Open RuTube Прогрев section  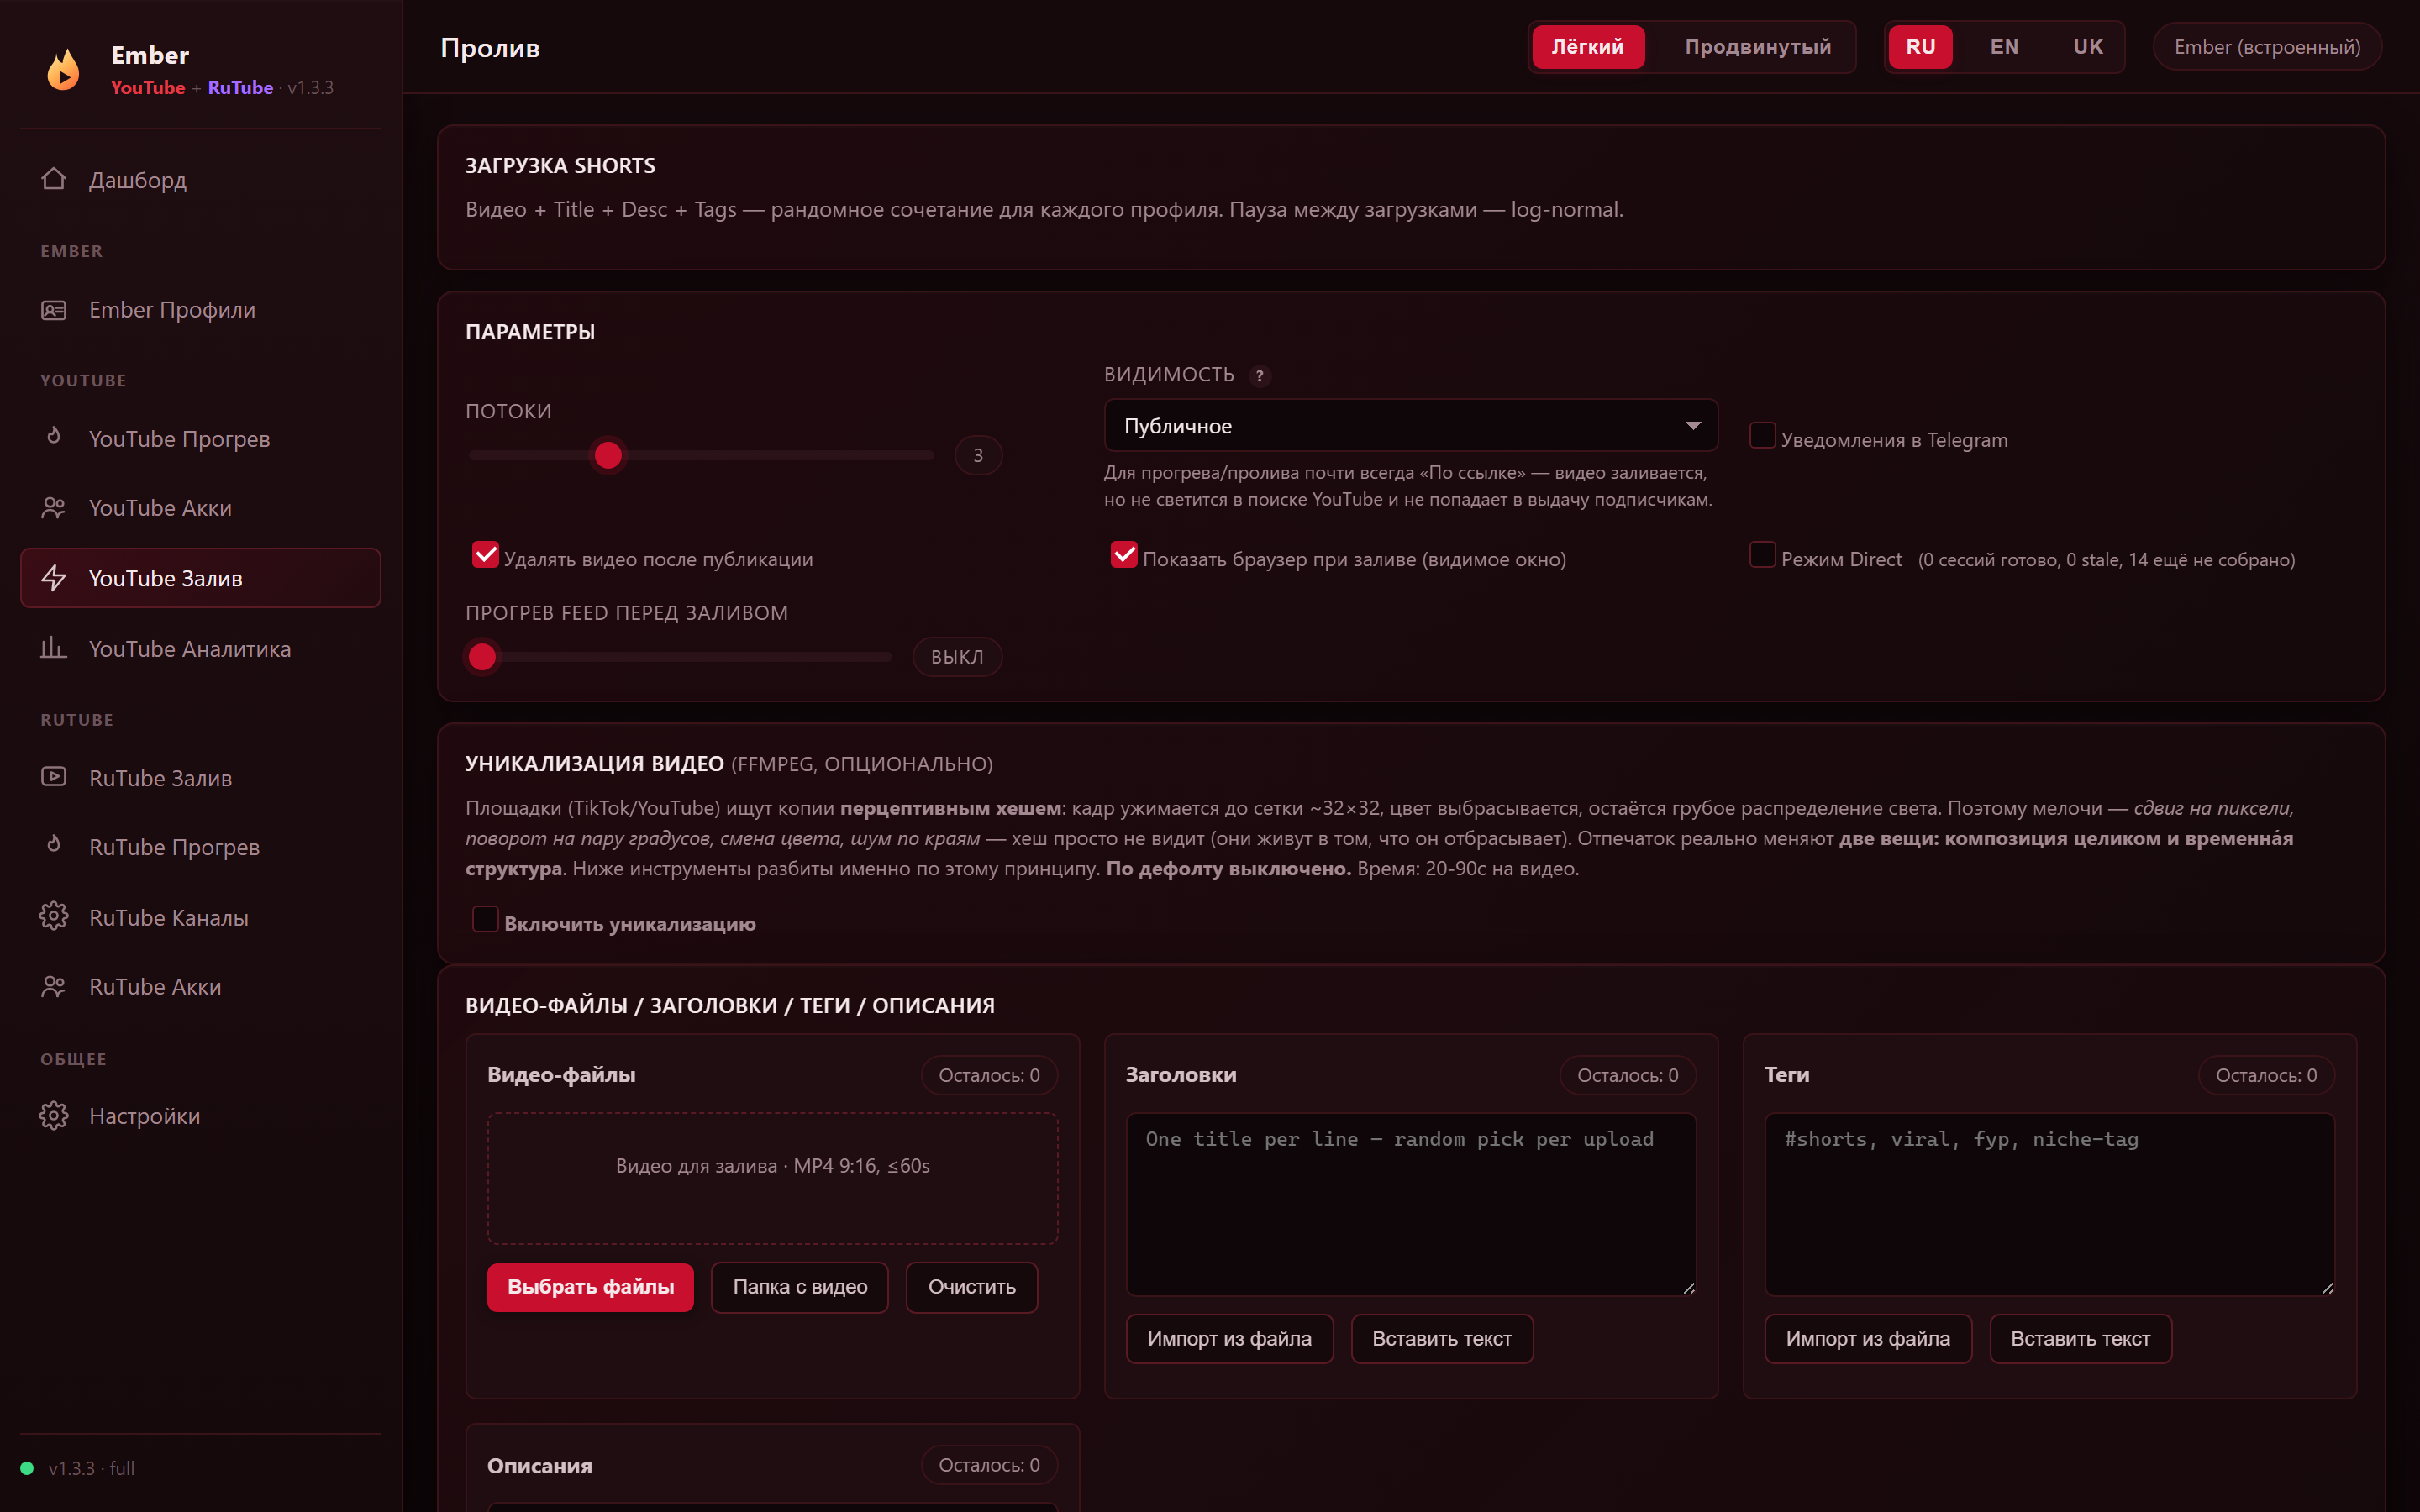(200, 847)
